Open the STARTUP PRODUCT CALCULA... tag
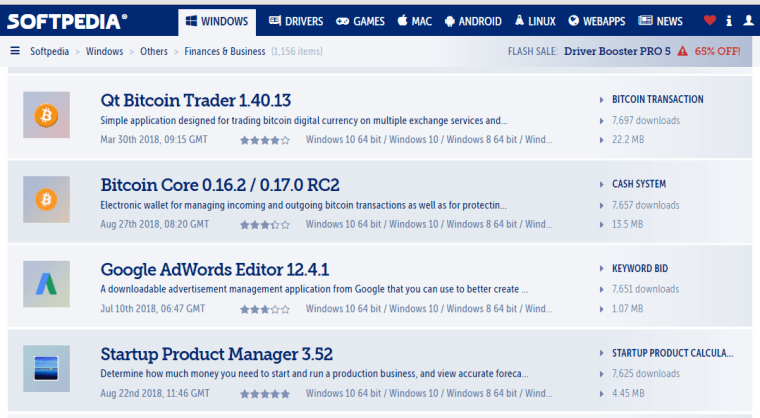Image resolution: width=760 pixels, height=418 pixels. [673, 353]
